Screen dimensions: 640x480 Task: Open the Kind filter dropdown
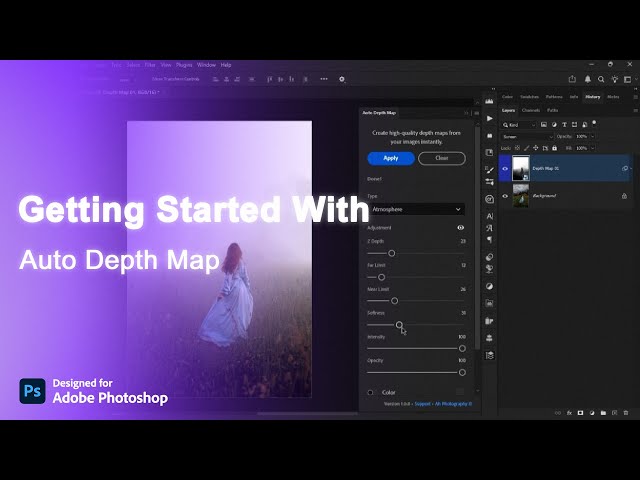(x=519, y=124)
